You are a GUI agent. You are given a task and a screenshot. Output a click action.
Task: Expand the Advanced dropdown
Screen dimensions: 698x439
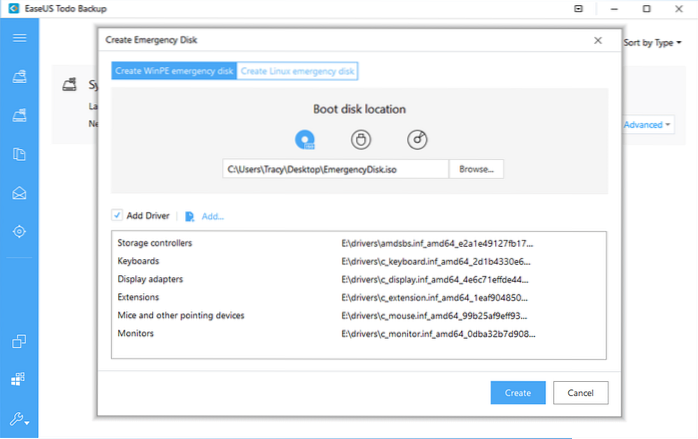click(x=647, y=125)
